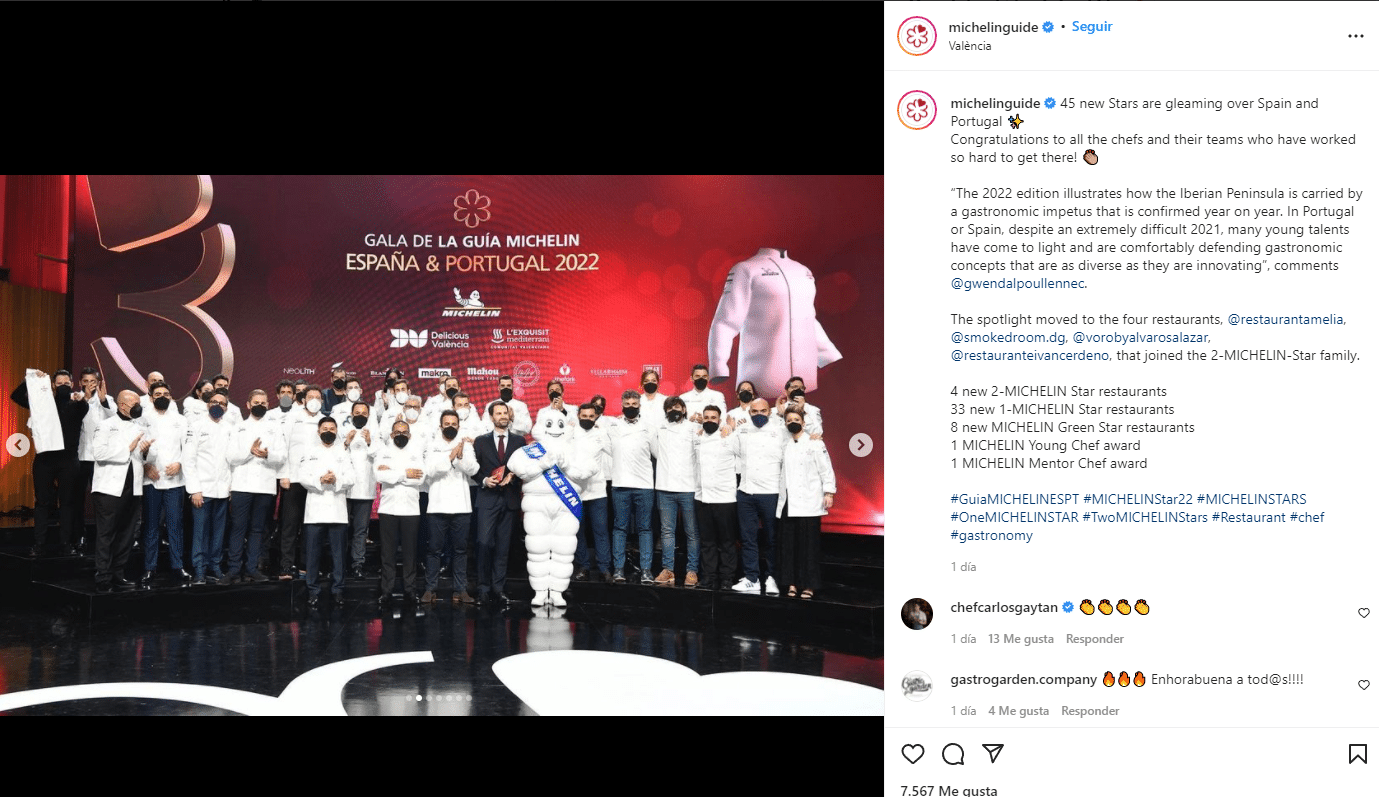Reply to chefcarlosgaytan's comment via Responder
Viewport: 1379px width, 797px height.
click(1095, 639)
